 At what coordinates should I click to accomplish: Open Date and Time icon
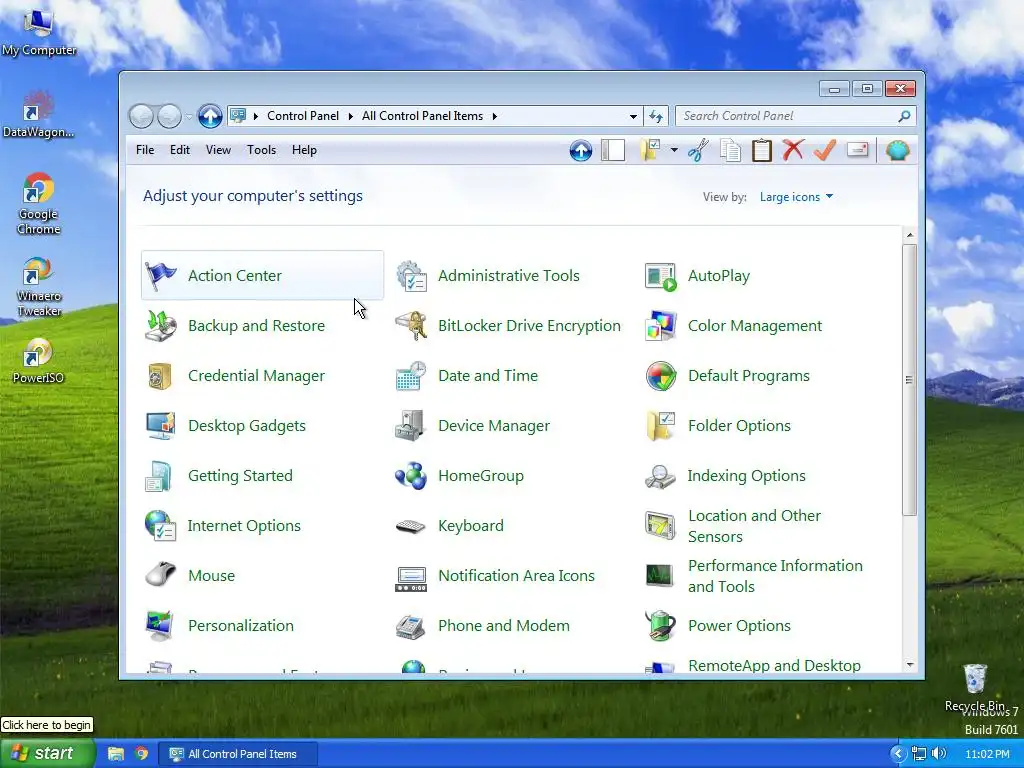click(x=411, y=376)
